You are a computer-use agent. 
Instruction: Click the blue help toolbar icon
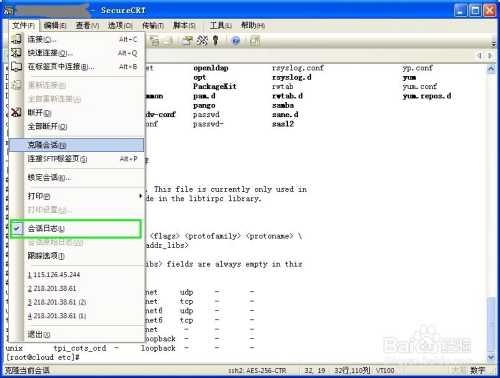point(236,41)
